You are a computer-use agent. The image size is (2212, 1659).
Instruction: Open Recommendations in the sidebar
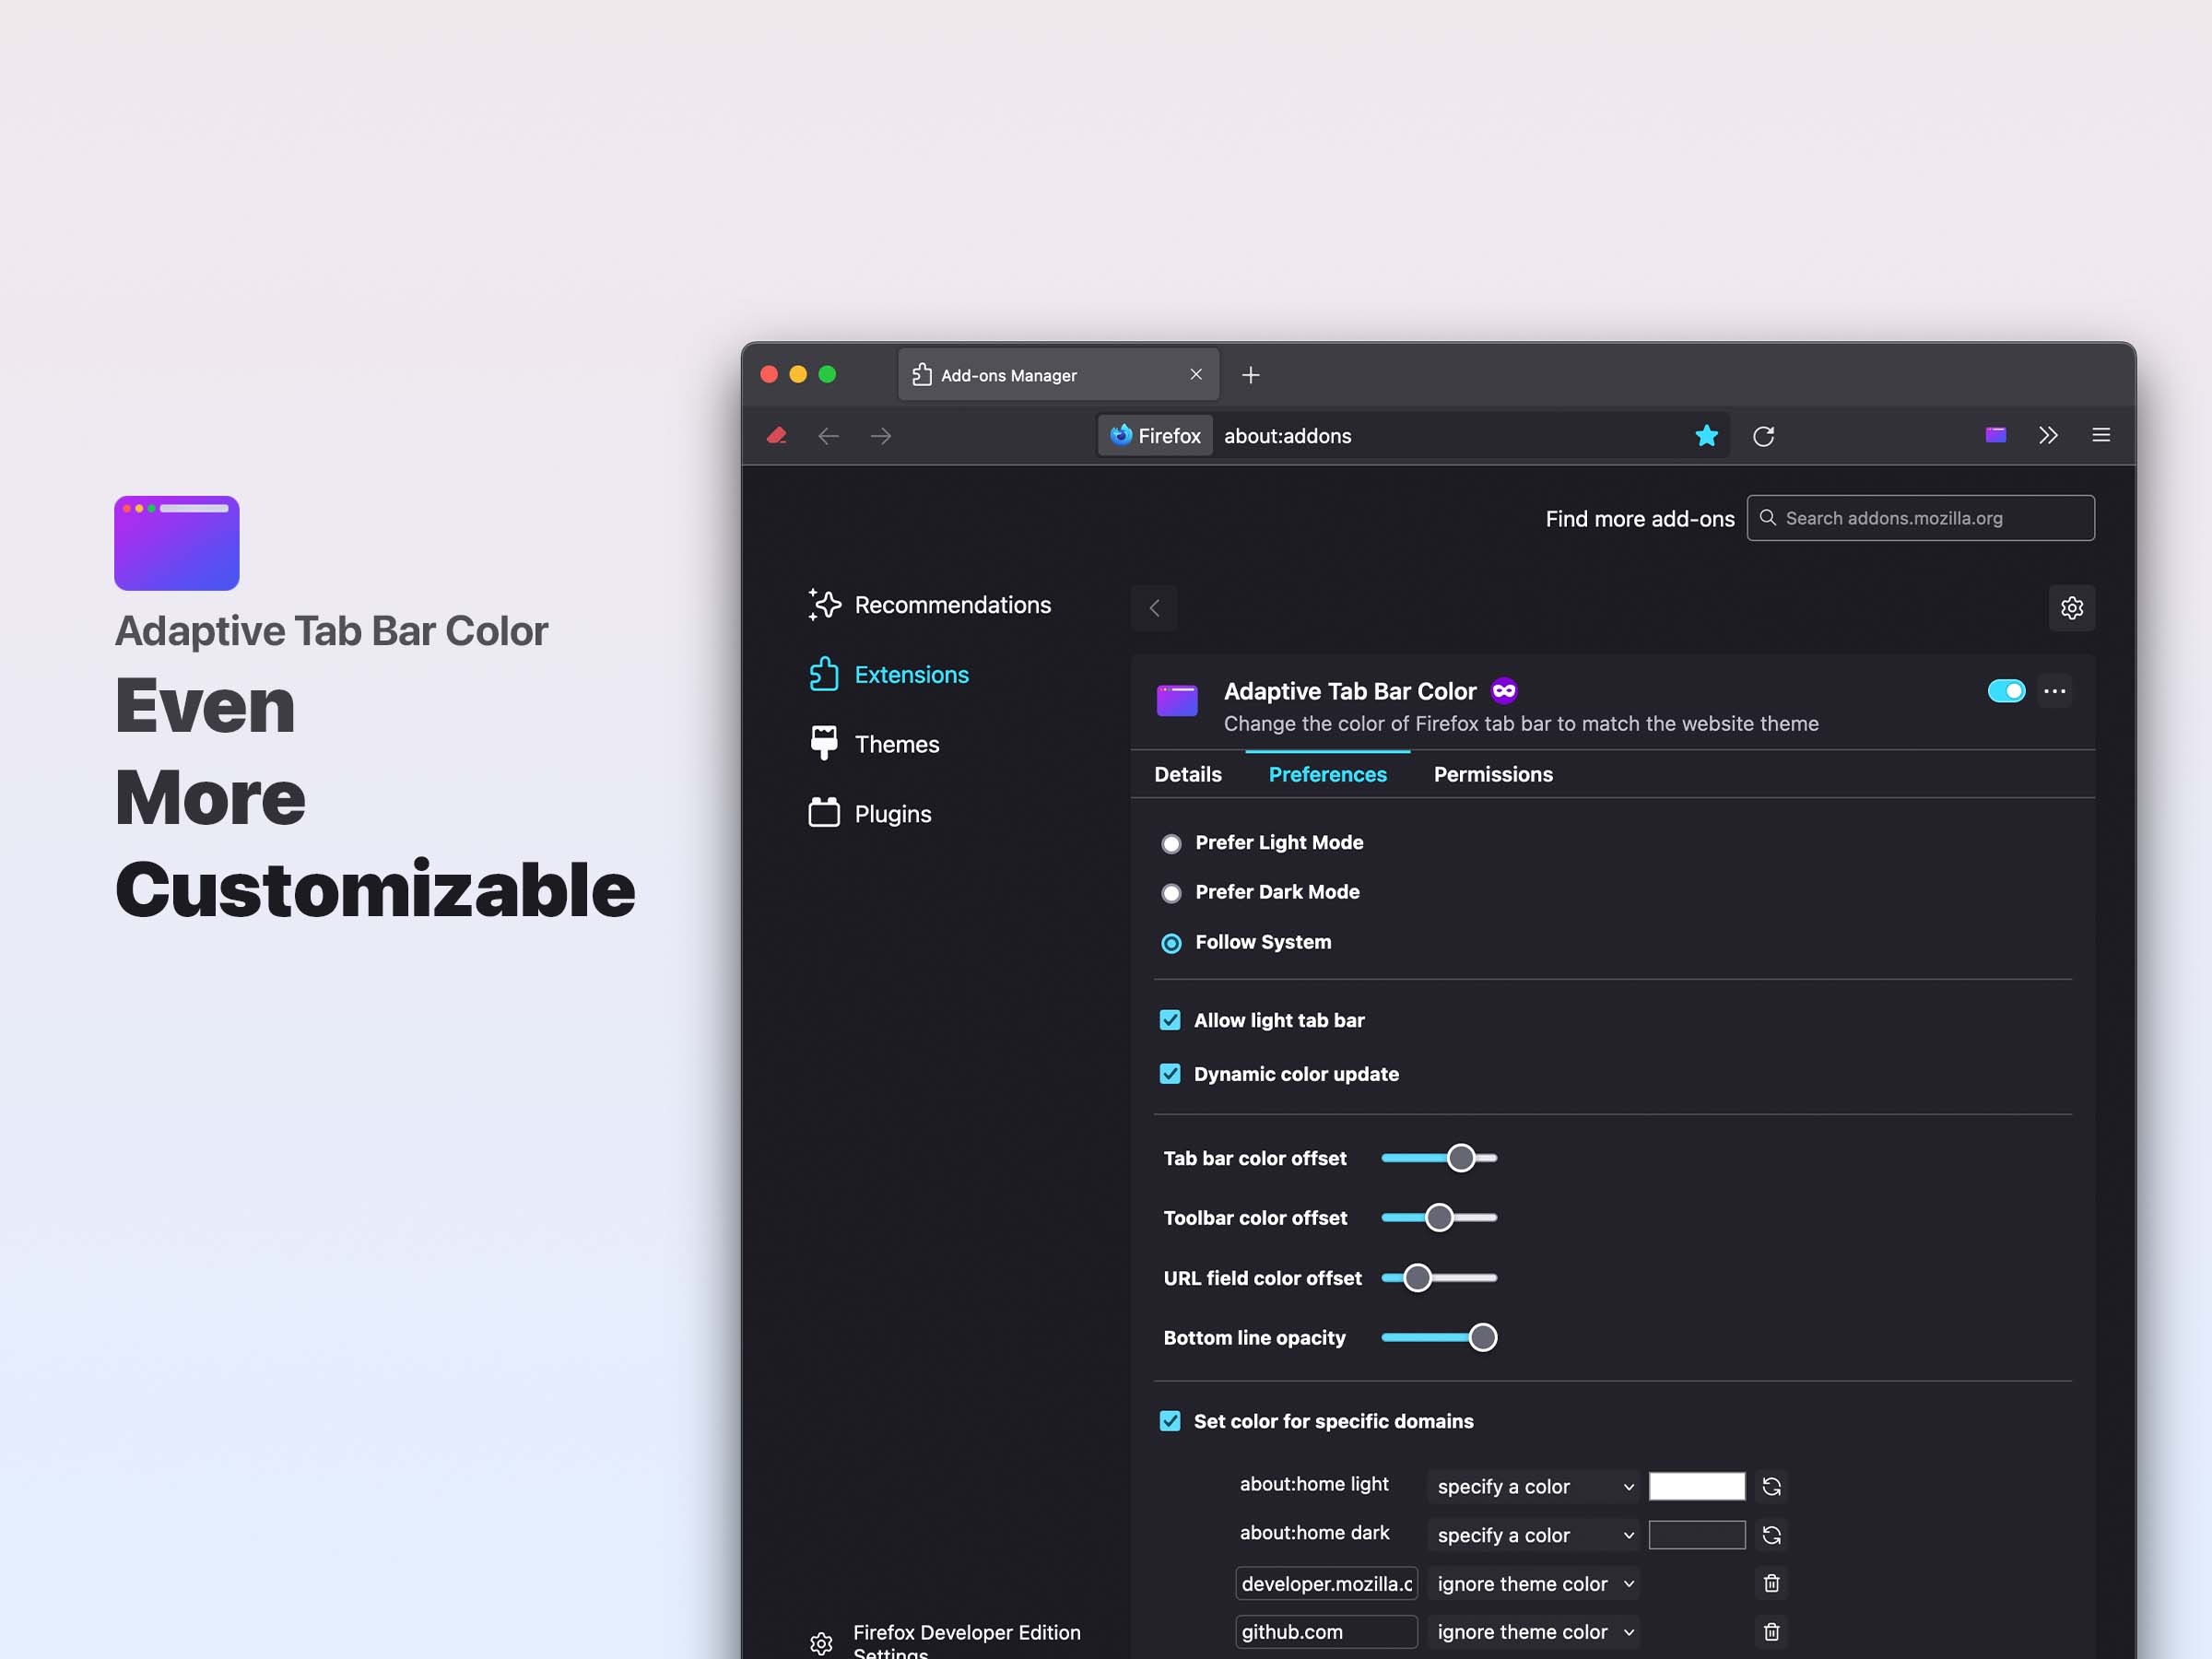tap(929, 605)
